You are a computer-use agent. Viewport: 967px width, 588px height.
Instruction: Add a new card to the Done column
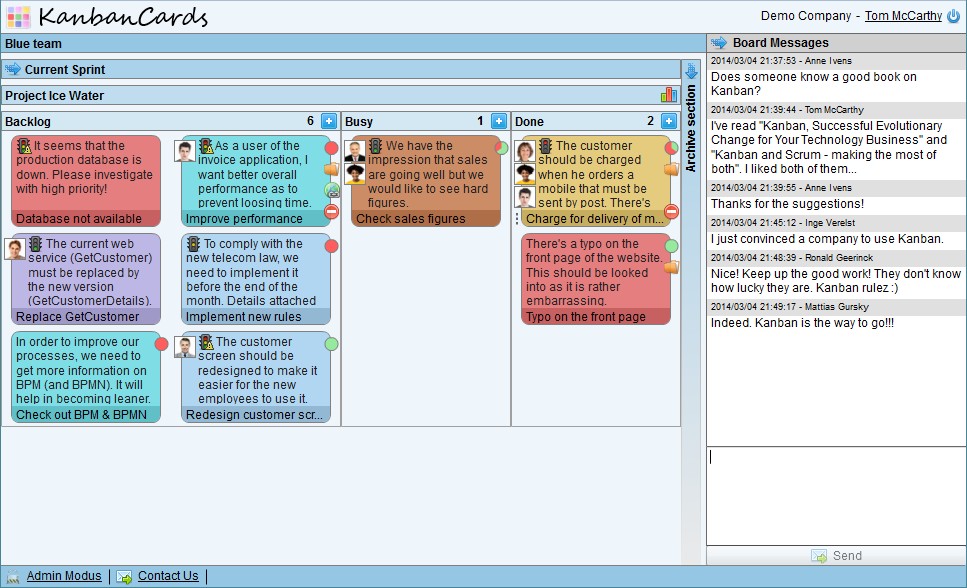(x=669, y=121)
